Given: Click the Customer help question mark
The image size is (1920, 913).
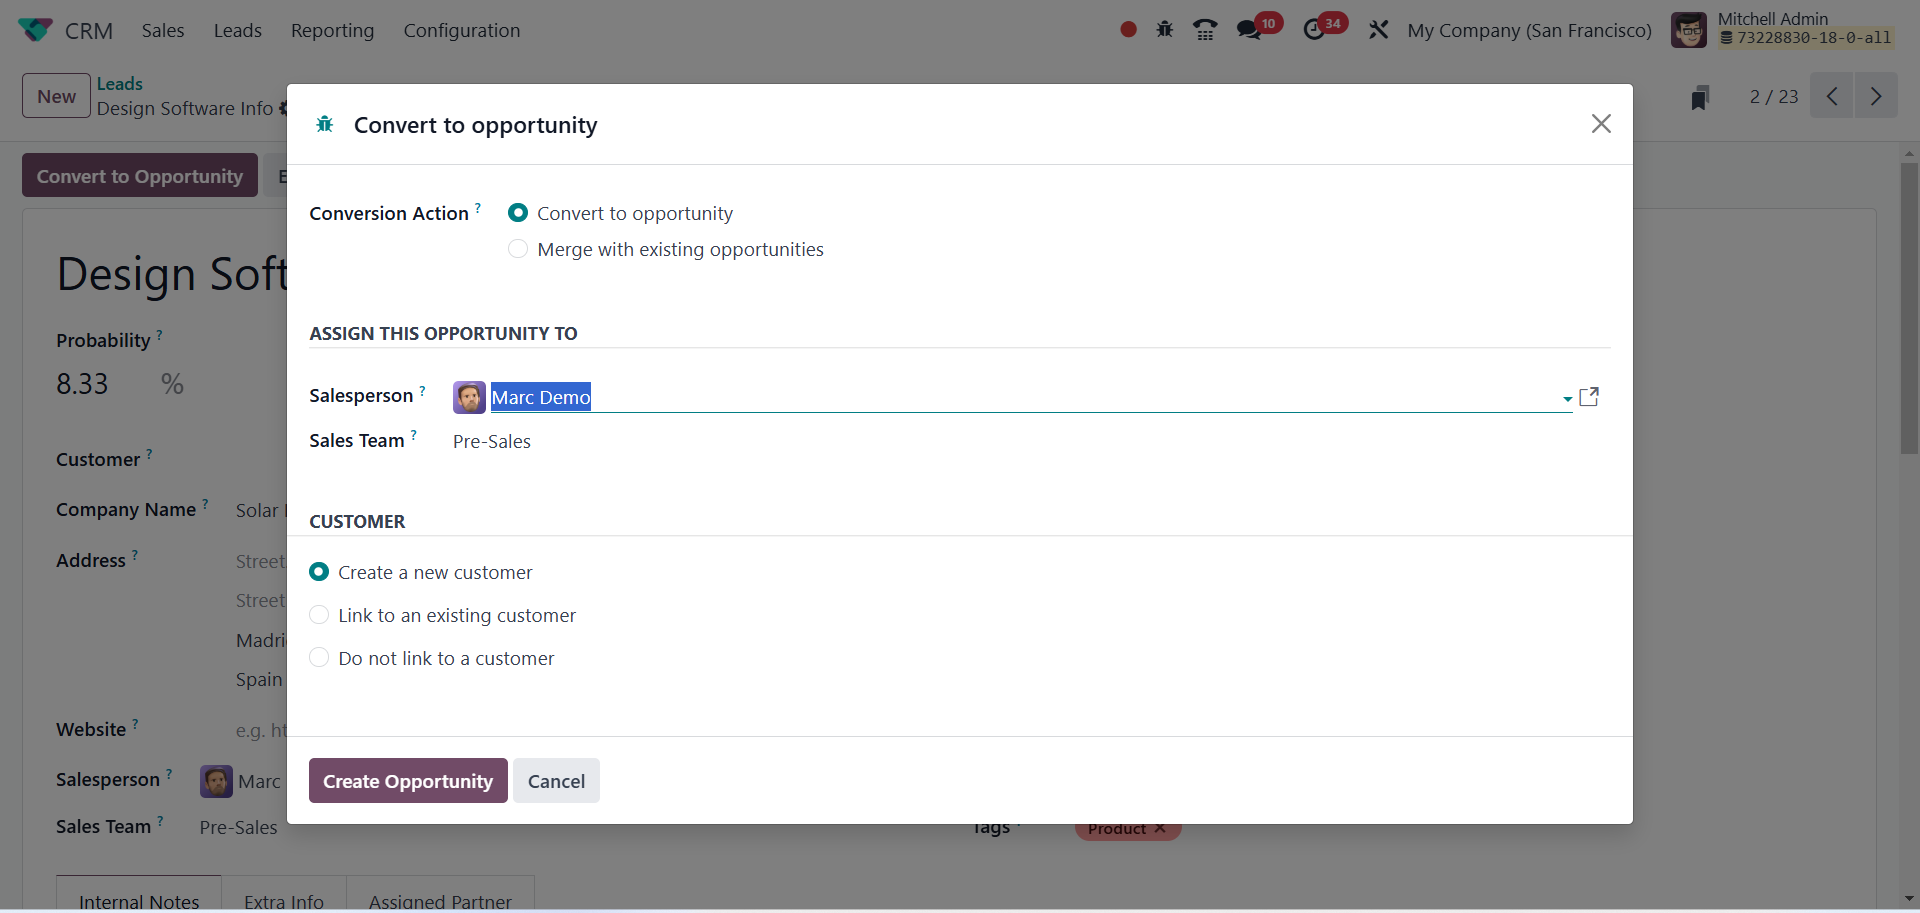Looking at the screenshot, I should point(150,454).
